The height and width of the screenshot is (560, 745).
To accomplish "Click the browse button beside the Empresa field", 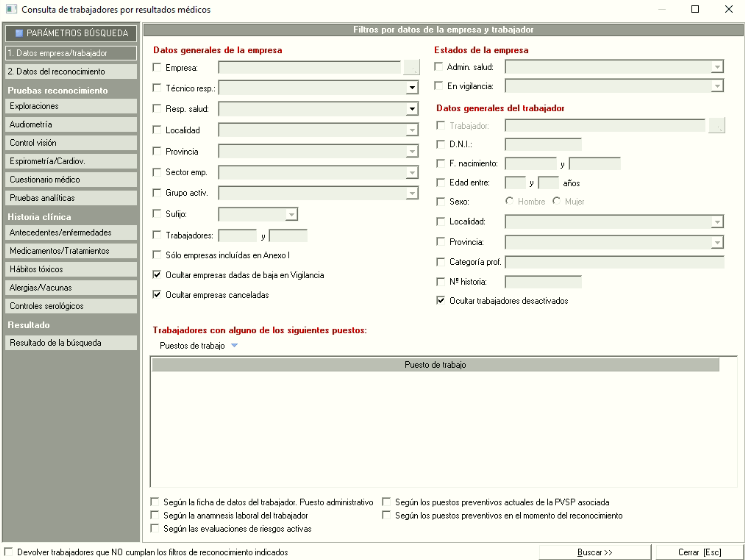I will click(410, 68).
